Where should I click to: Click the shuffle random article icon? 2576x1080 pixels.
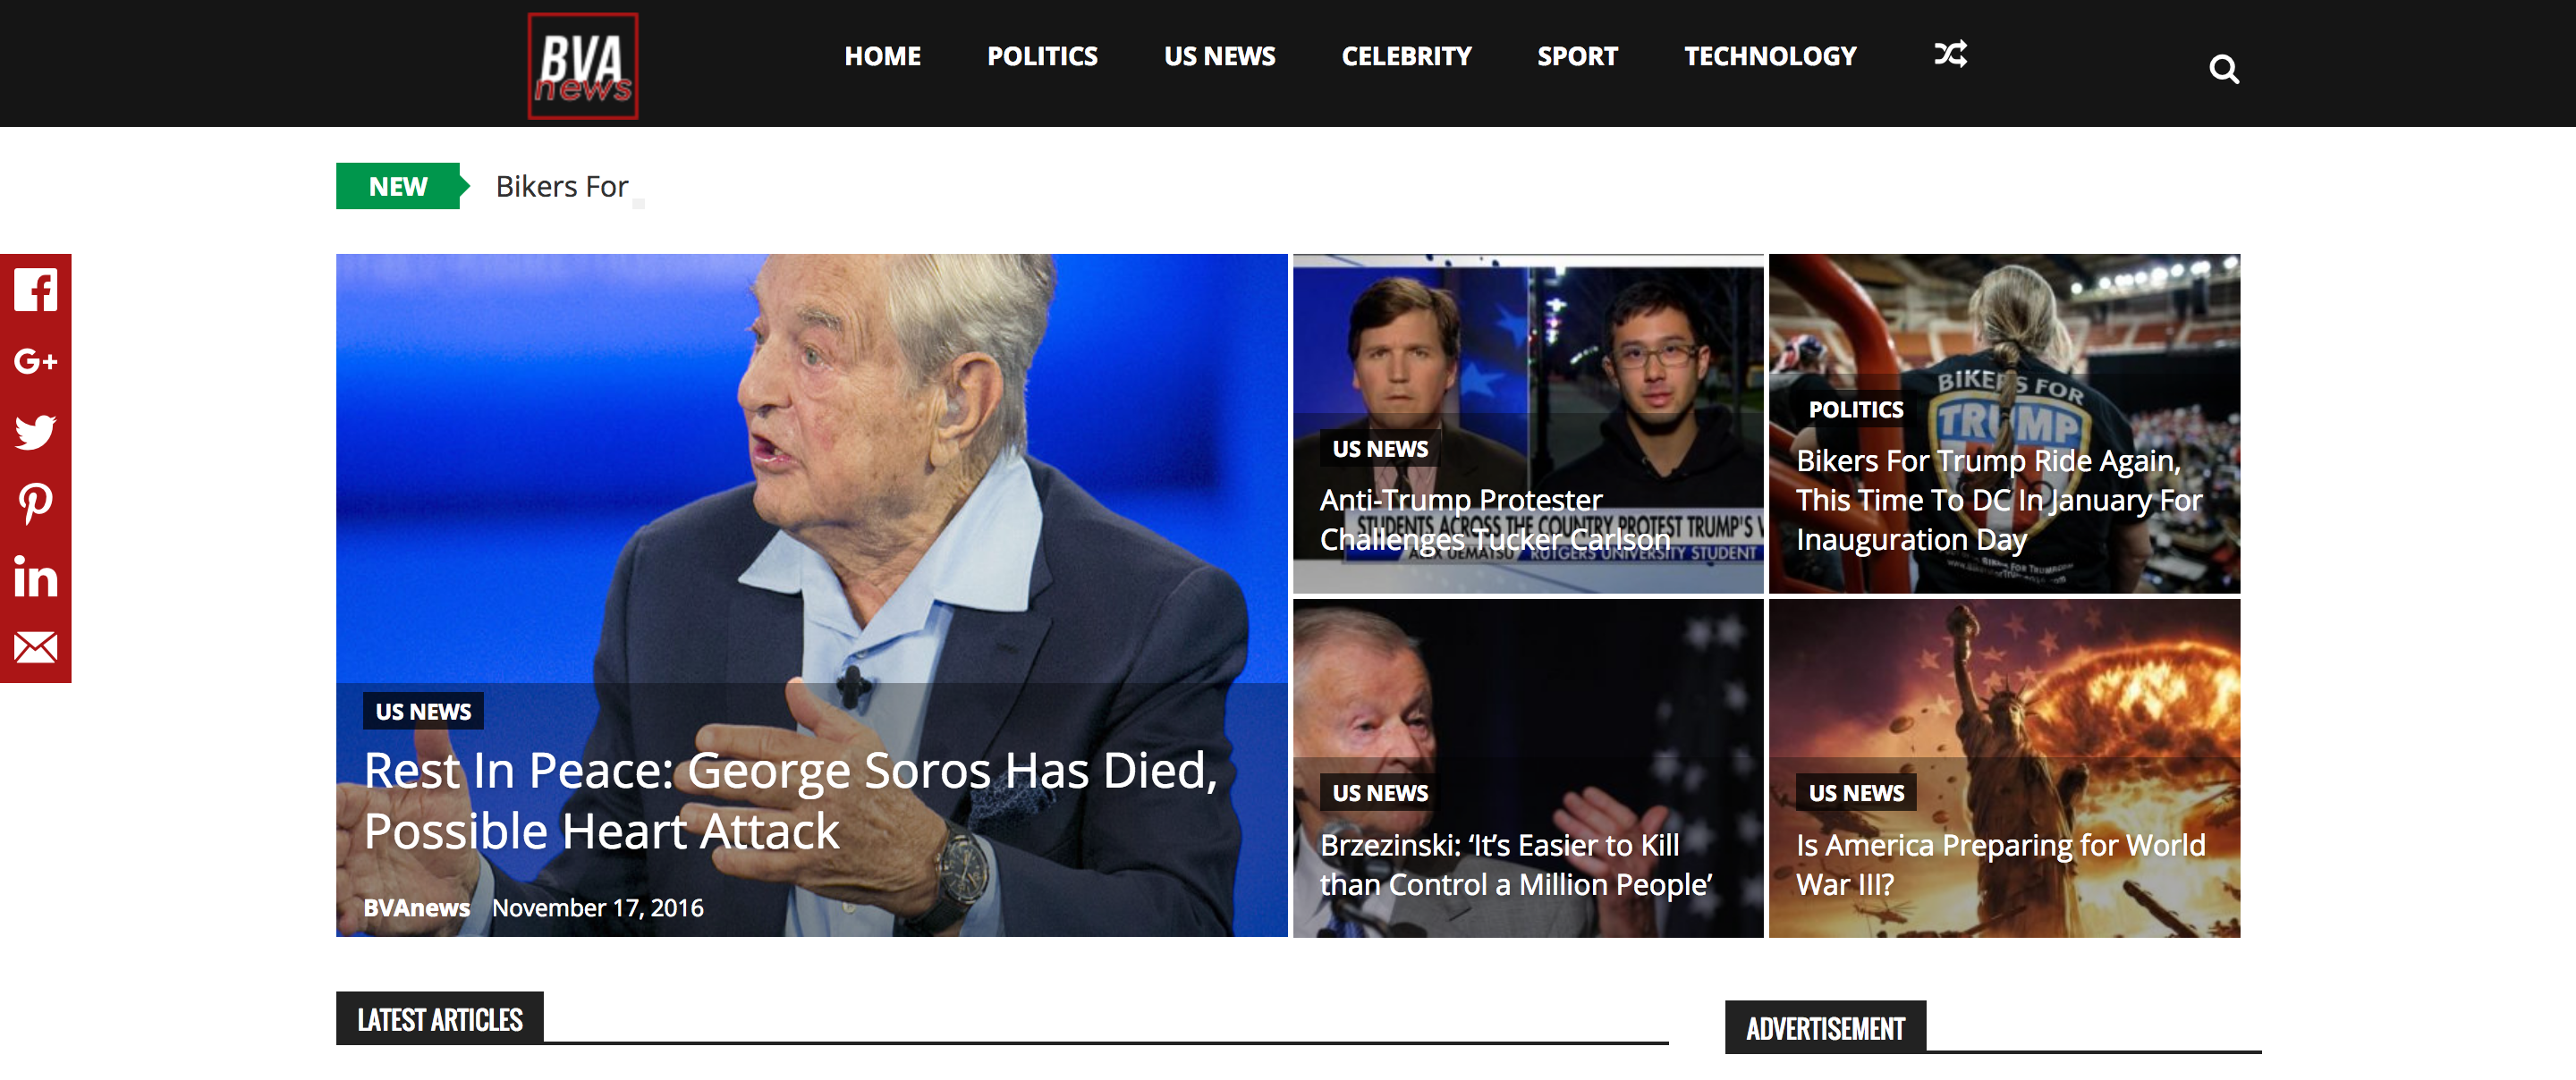point(1949,54)
